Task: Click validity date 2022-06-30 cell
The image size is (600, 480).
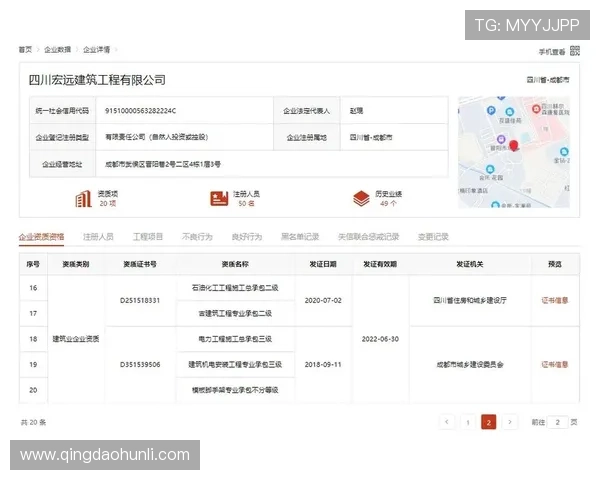Action: pos(380,339)
